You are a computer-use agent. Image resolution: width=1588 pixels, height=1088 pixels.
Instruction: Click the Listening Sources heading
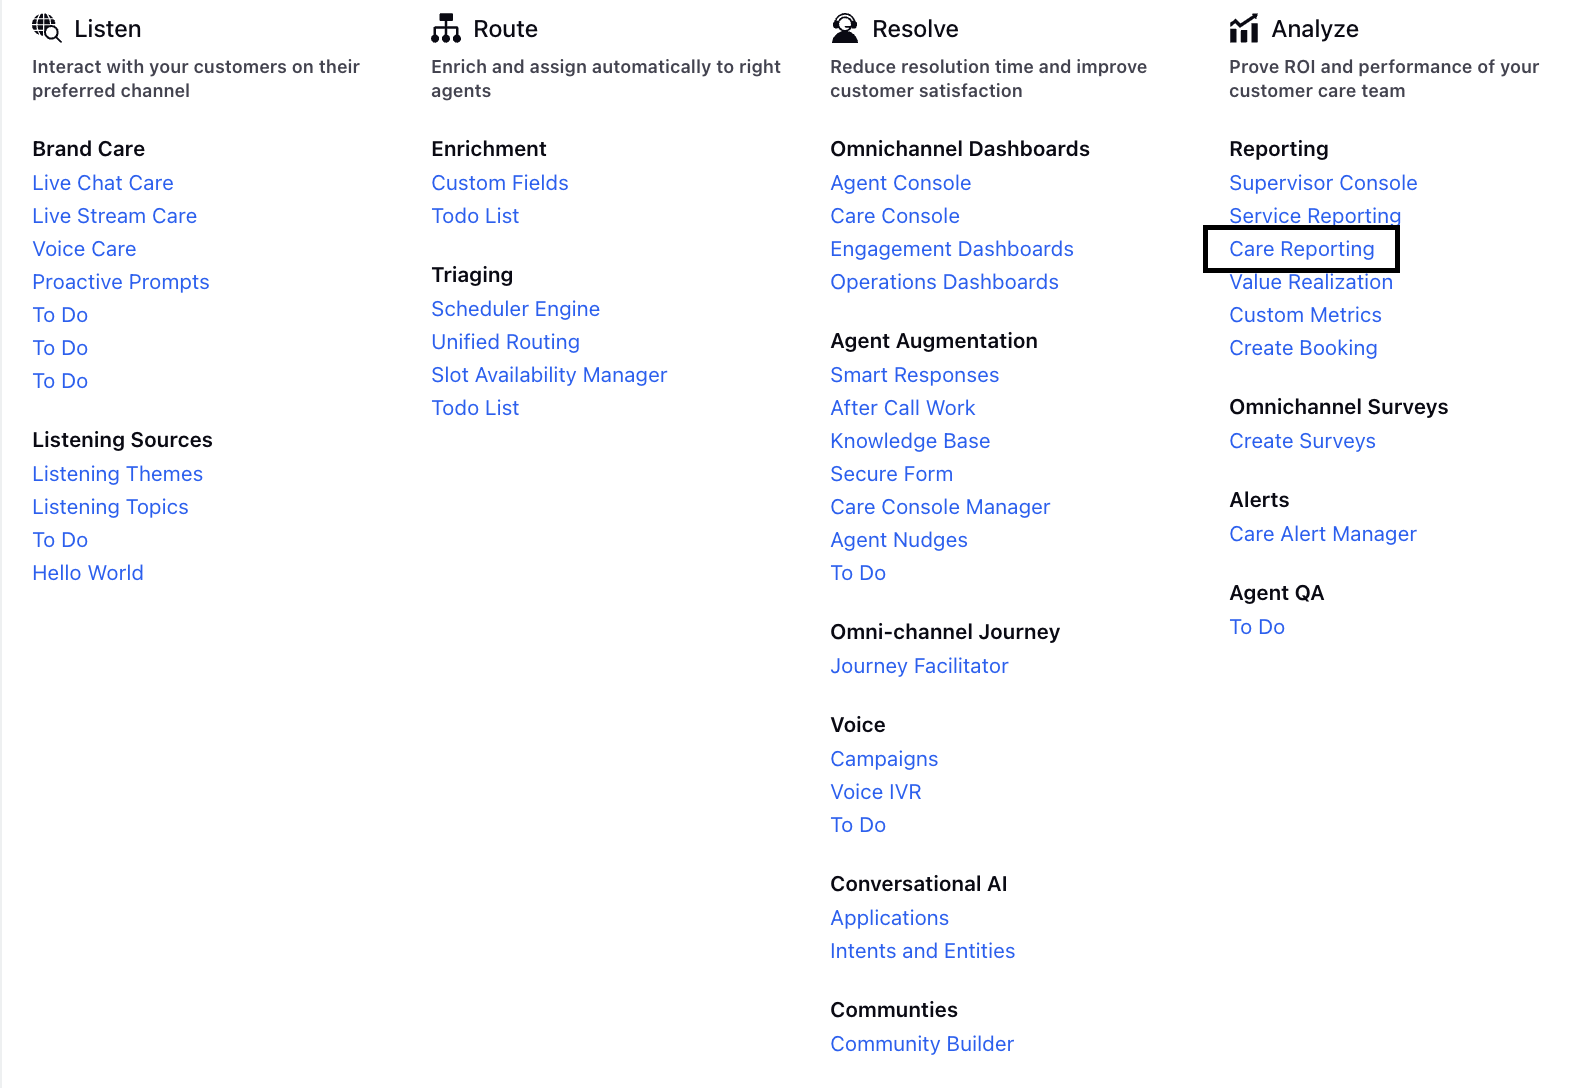click(x=122, y=440)
